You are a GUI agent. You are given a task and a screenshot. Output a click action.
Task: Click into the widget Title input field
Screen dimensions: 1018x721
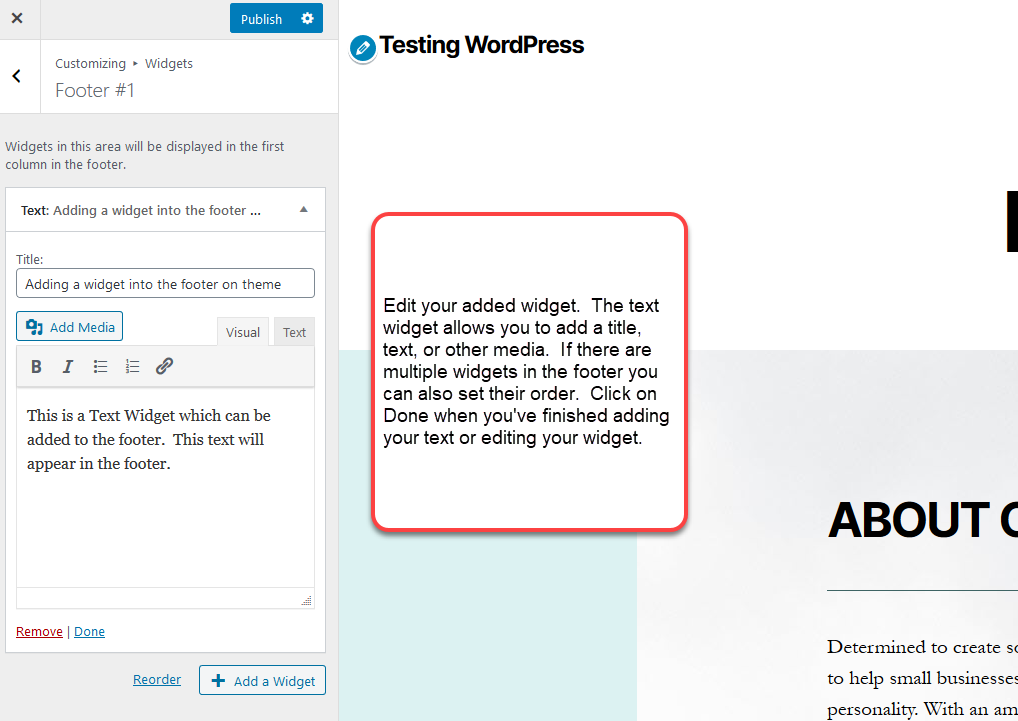coord(166,284)
